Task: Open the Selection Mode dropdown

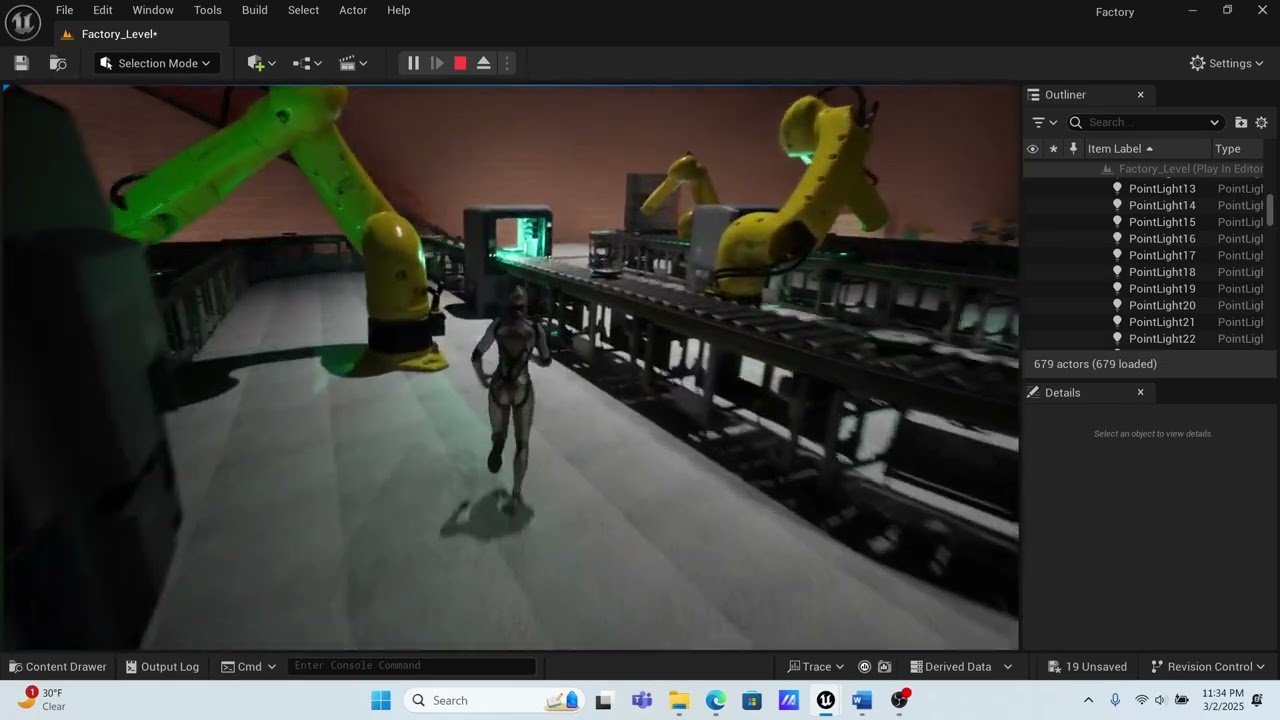Action: (156, 63)
